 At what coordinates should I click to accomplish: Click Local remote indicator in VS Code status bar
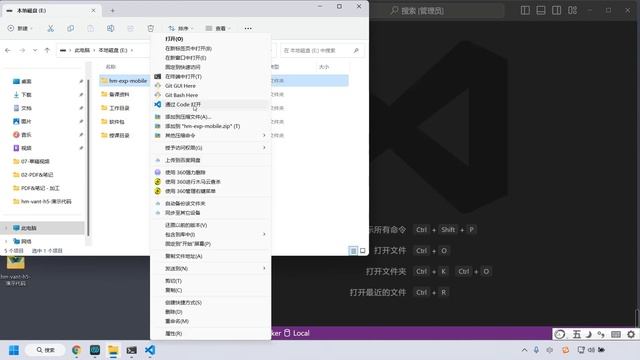297,333
